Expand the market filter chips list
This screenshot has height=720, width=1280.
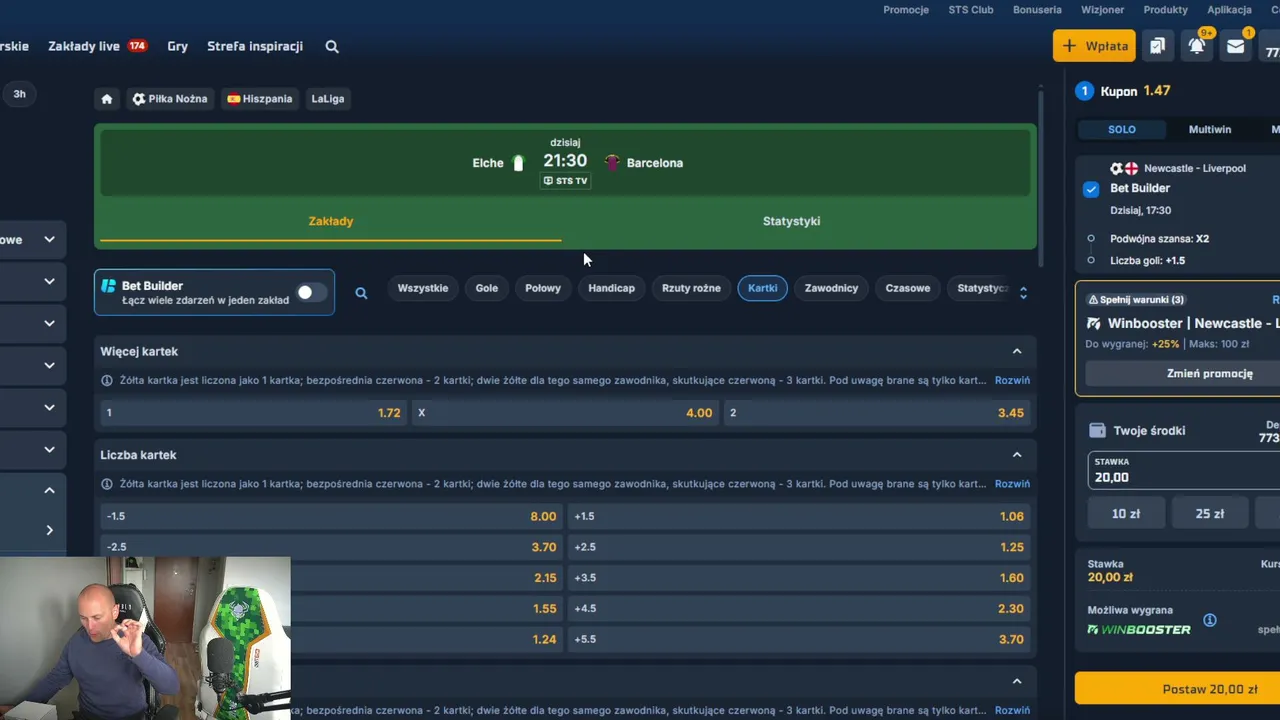click(1023, 293)
